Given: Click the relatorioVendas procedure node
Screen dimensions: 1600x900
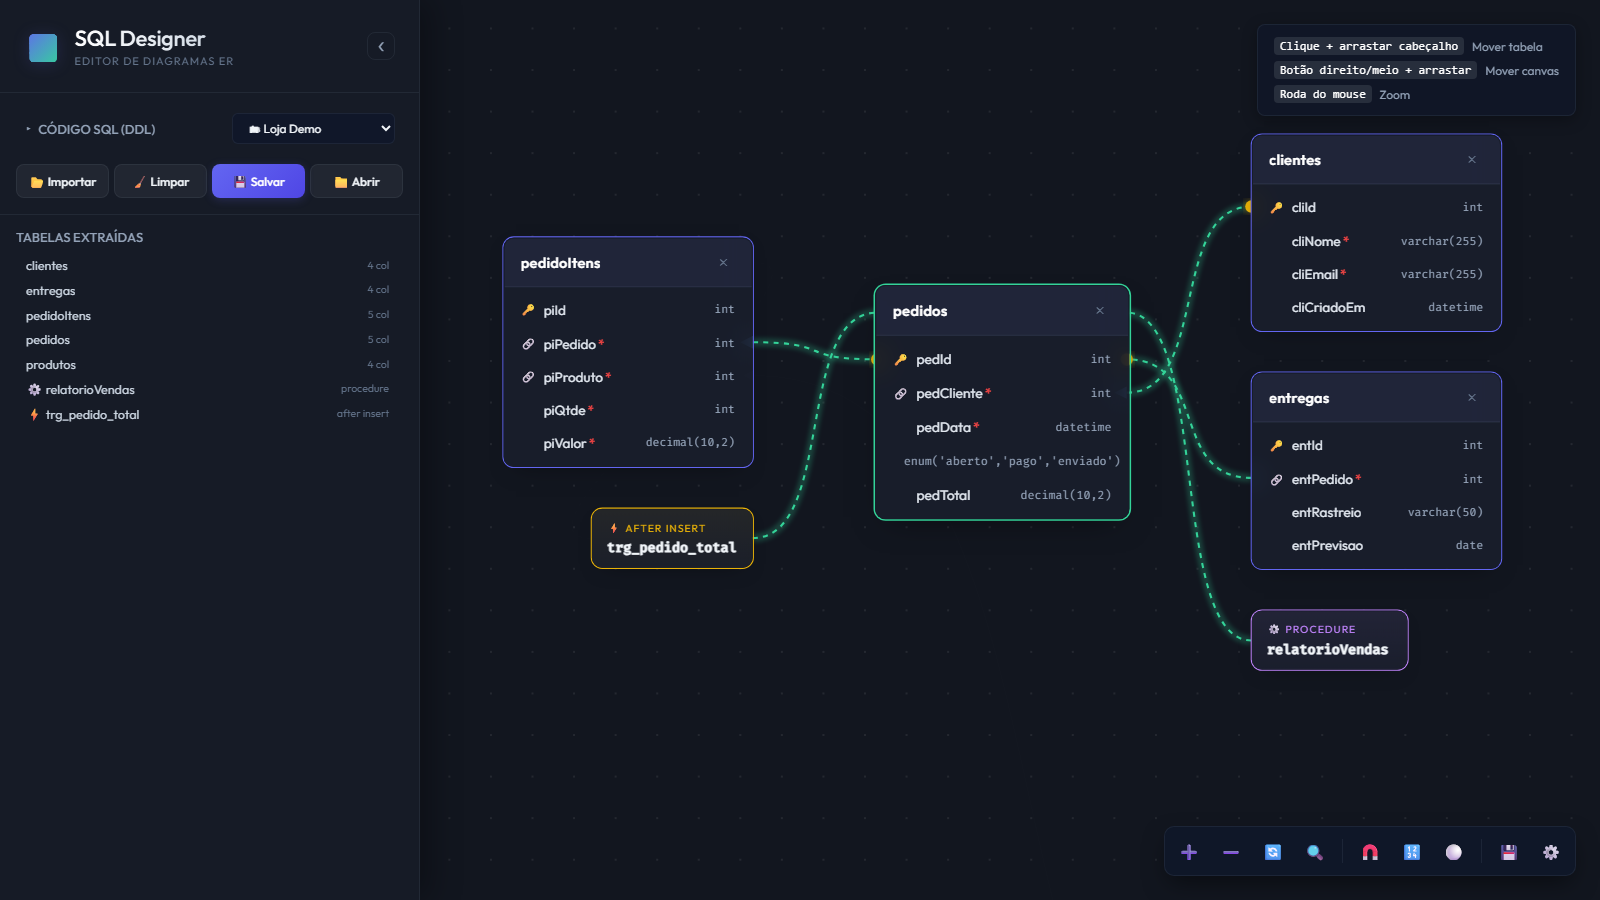Looking at the screenshot, I should [1329, 640].
